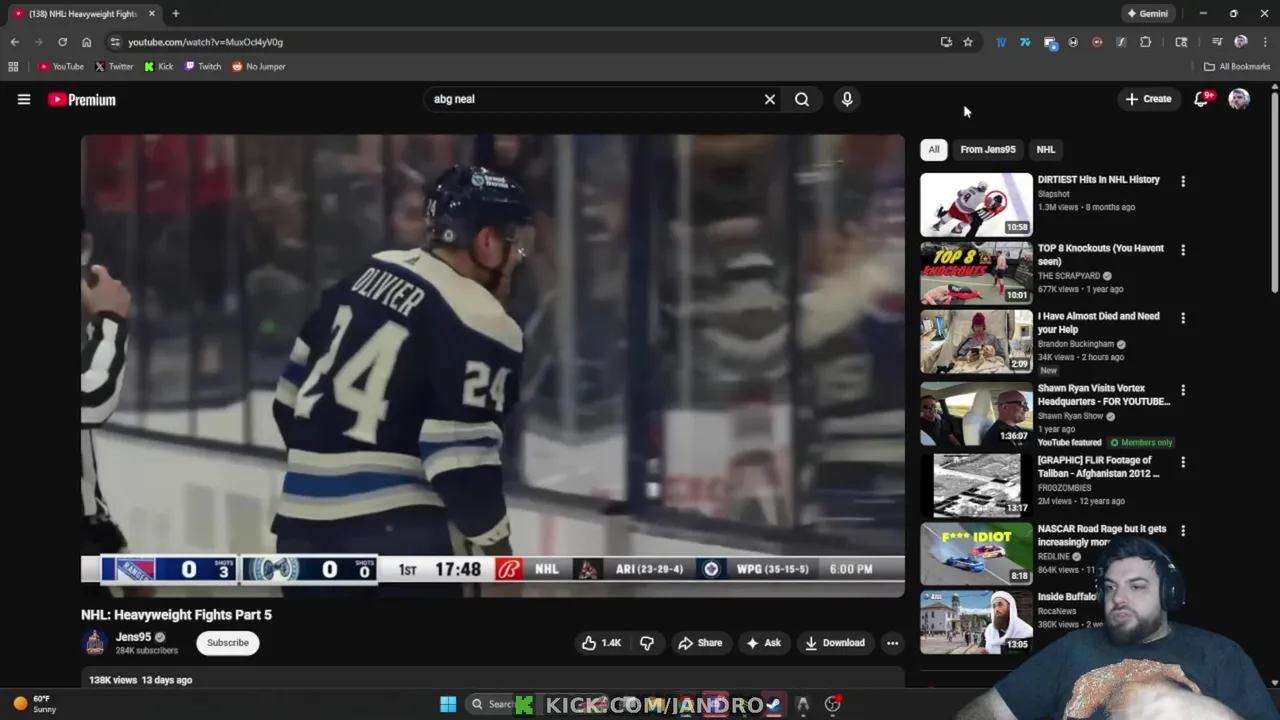Screen dimensions: 1280x720
Task: Select the 'NHL' filter chip
Action: tap(1045, 149)
